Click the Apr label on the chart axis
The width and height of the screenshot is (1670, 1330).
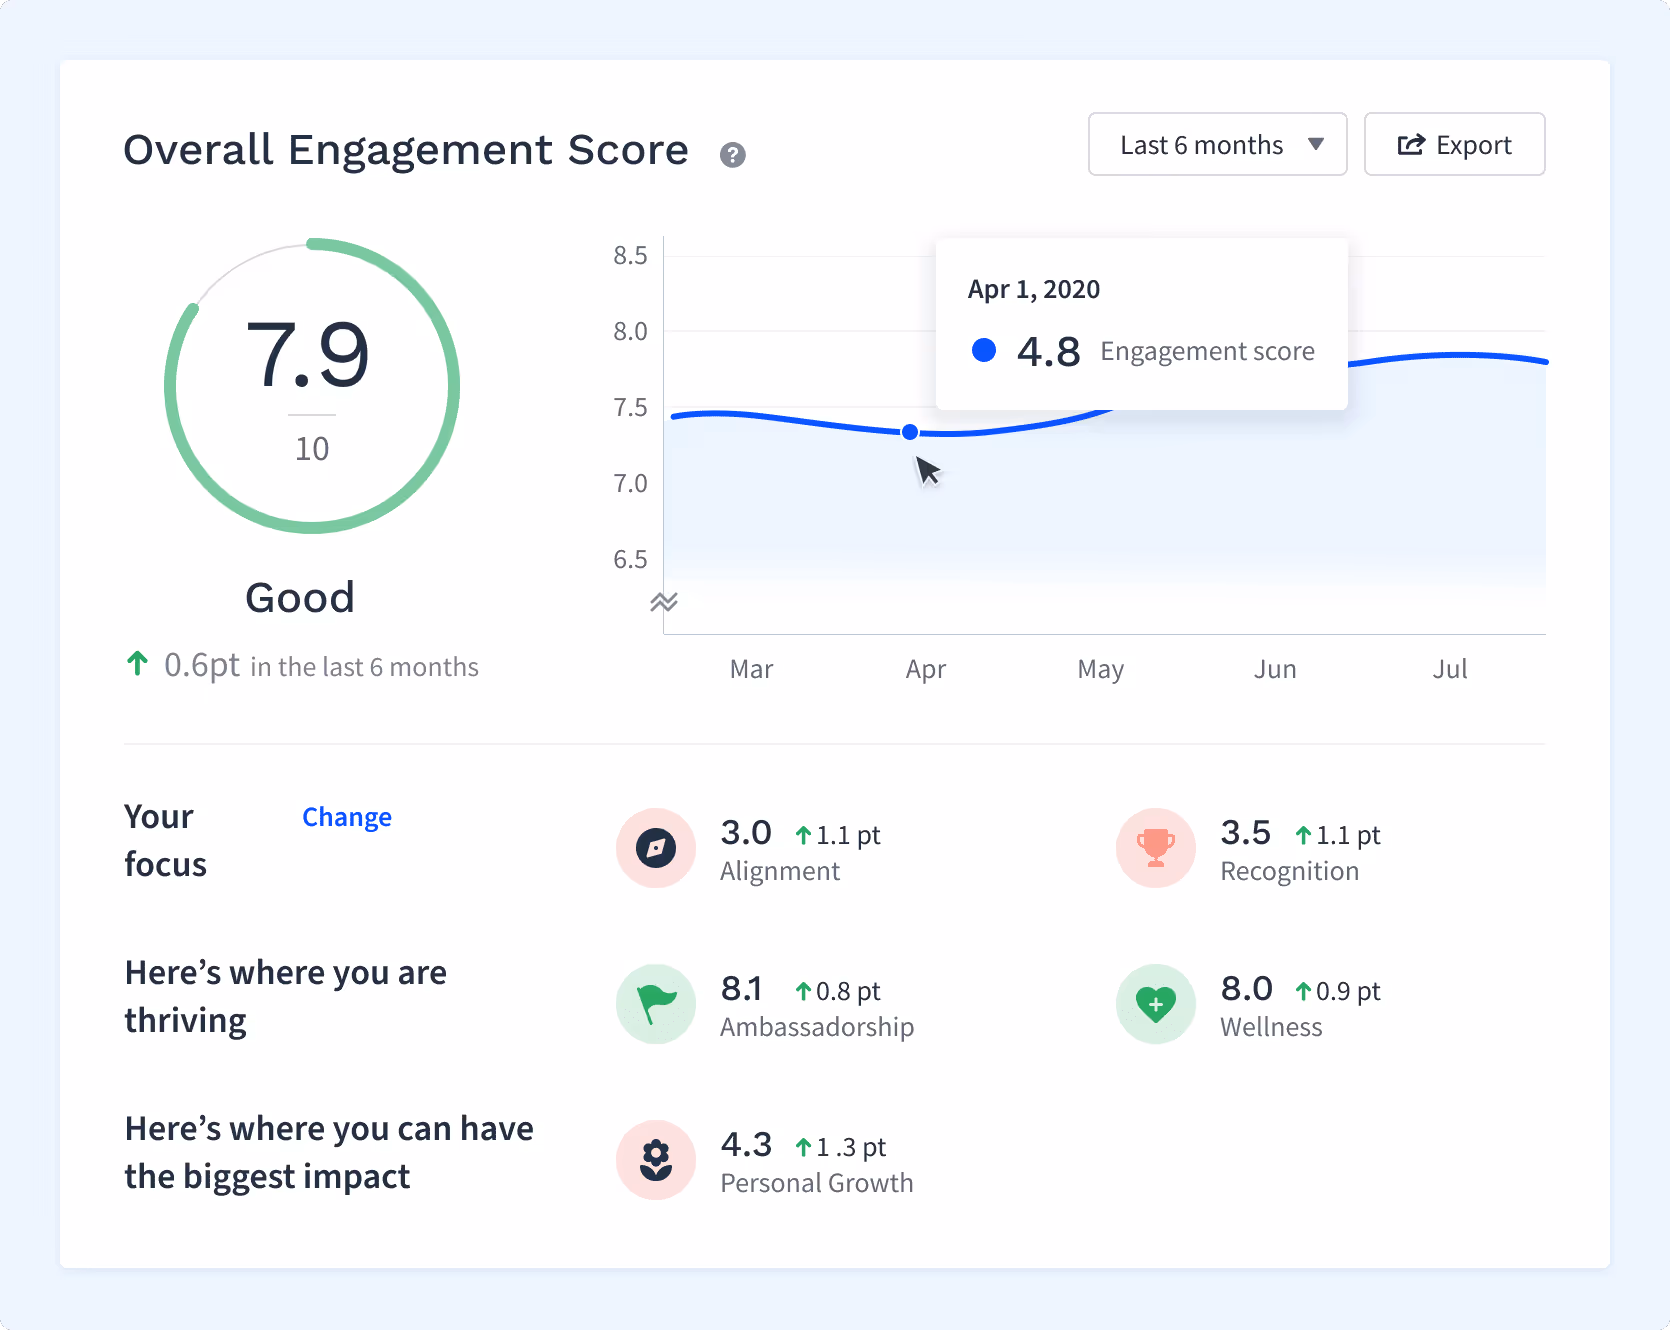pos(925,669)
